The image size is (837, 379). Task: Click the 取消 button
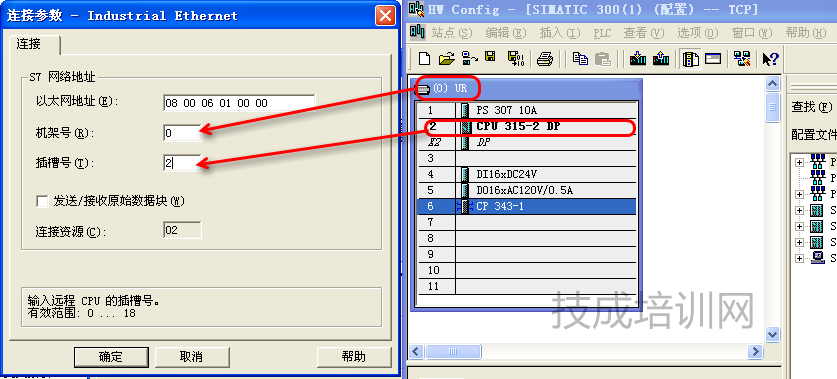(x=191, y=357)
